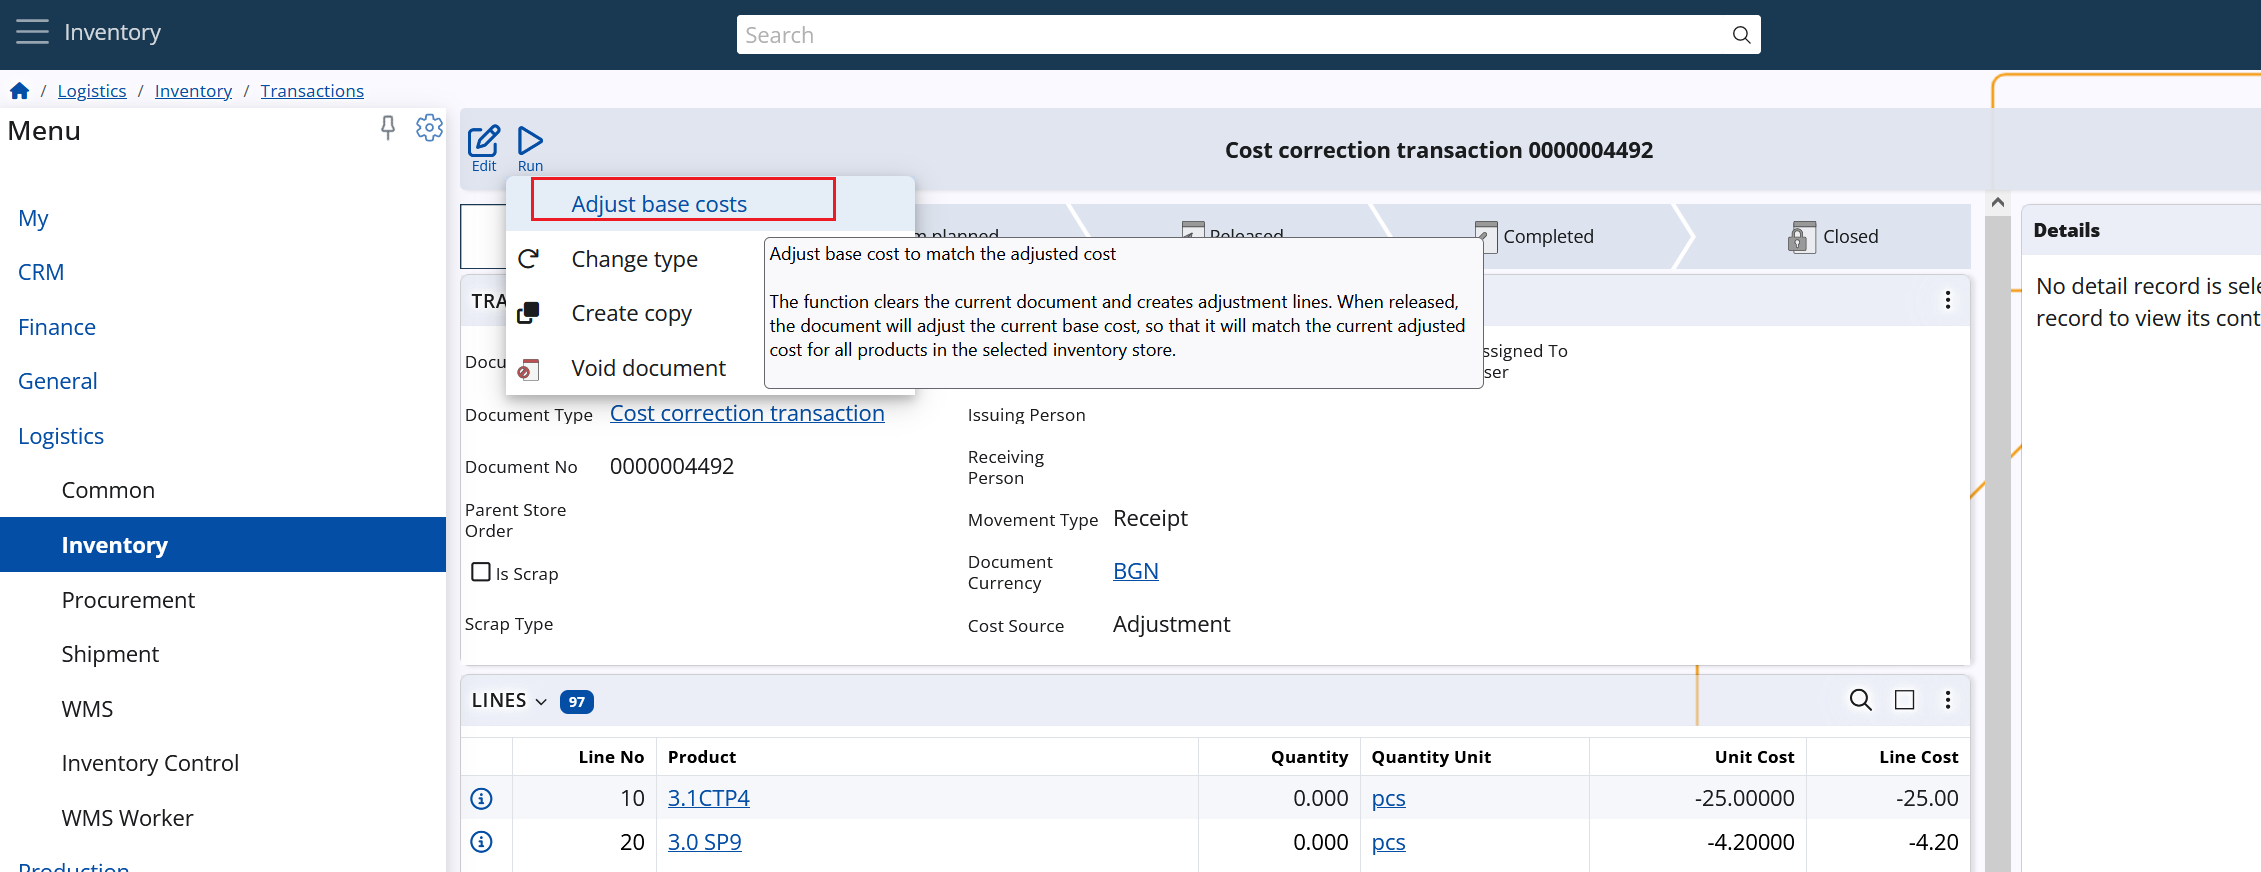Click the Change type refresh icon
Viewport: 2261px width, 872px height.
point(529,259)
